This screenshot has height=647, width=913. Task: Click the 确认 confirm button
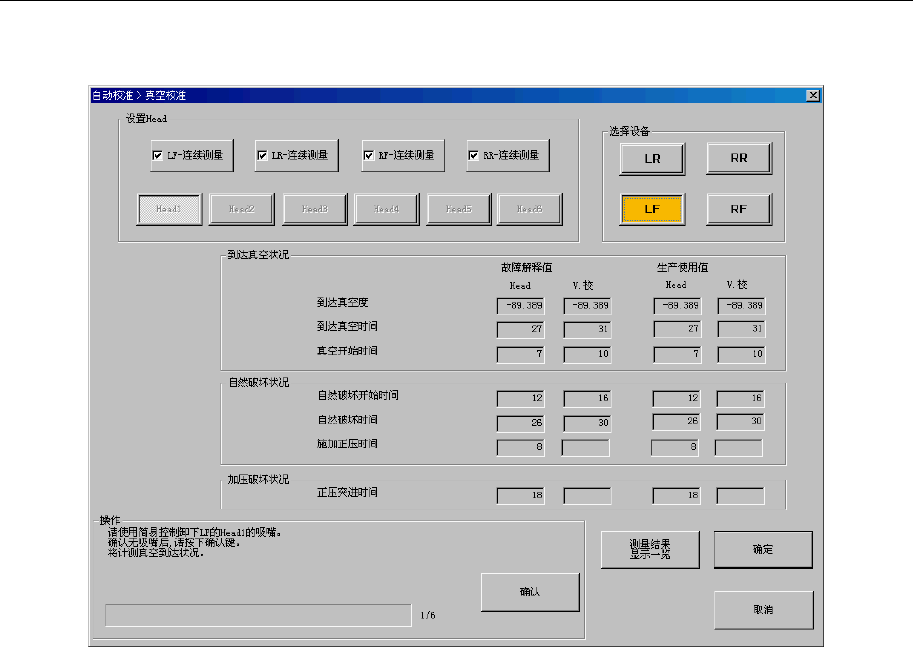530,592
